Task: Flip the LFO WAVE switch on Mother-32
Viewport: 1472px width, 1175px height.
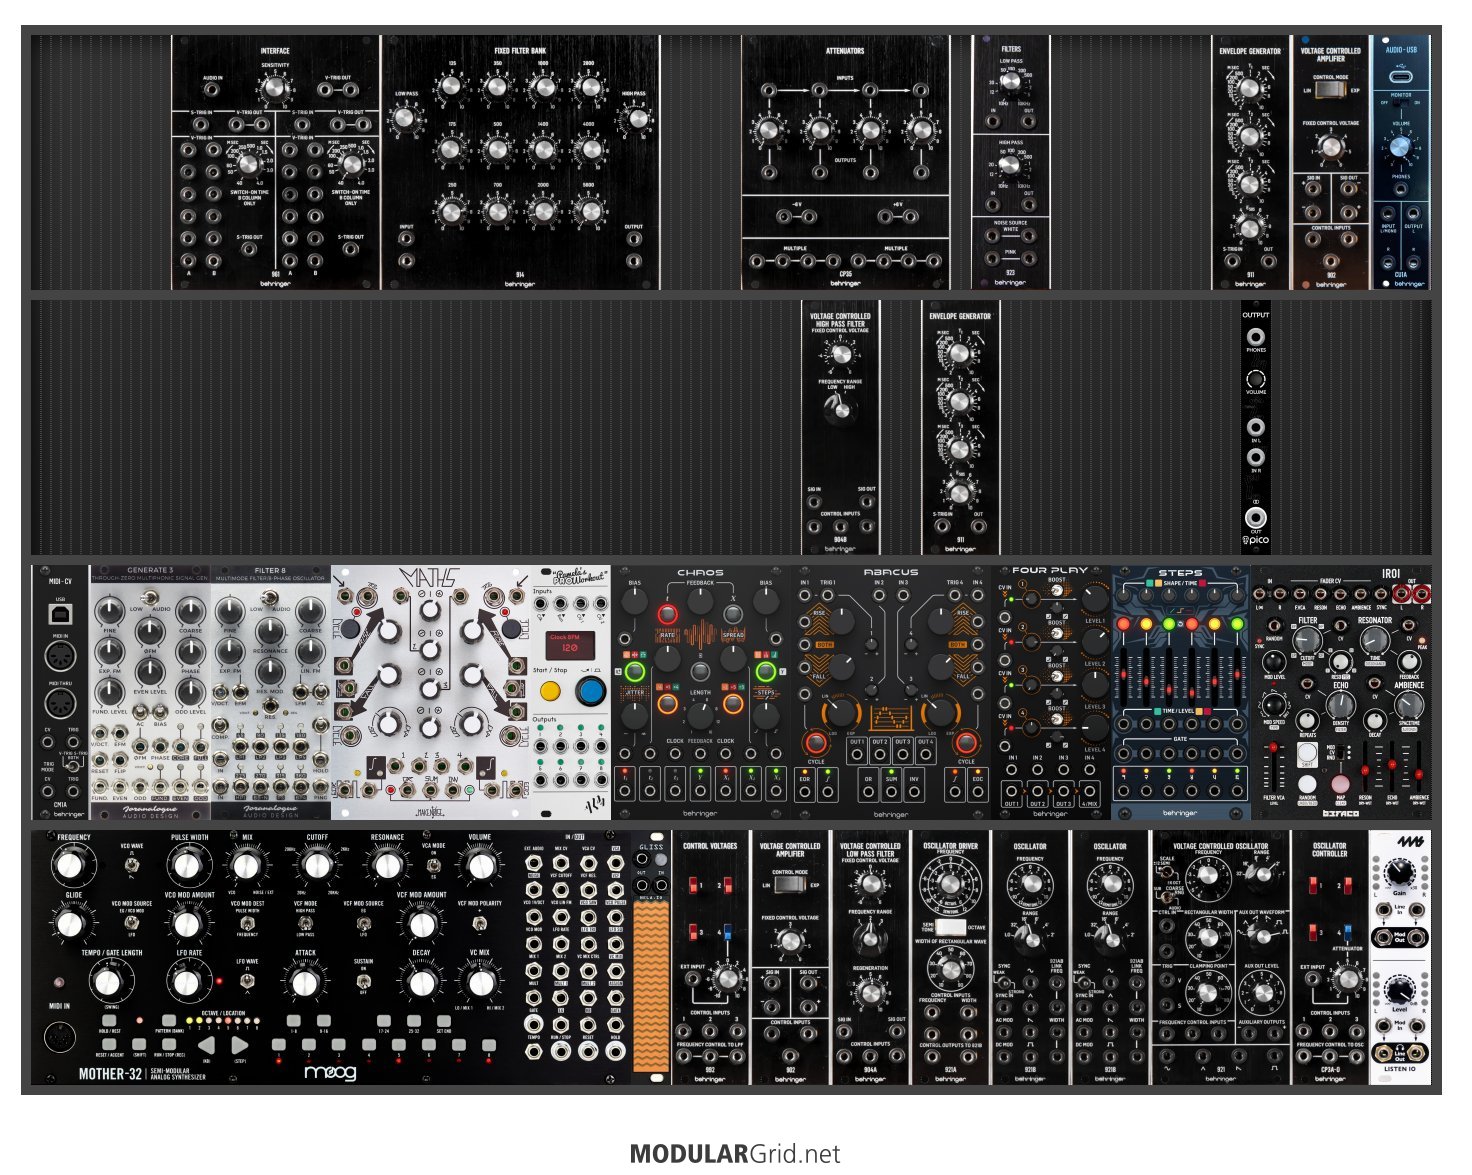Action: (247, 981)
